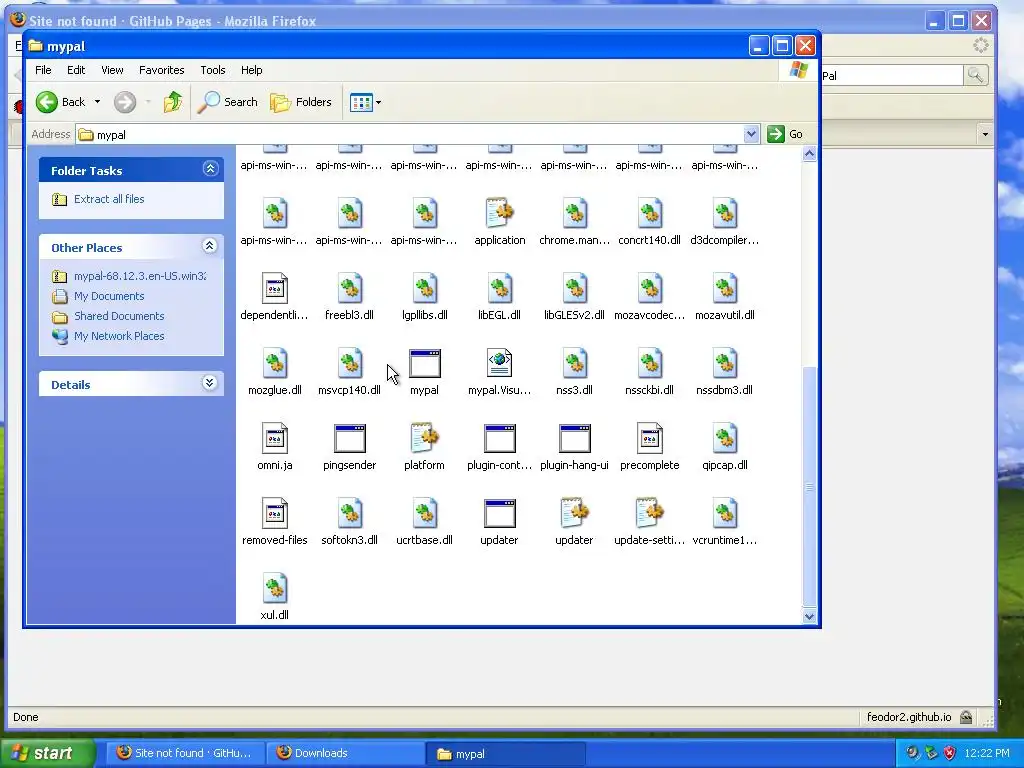This screenshot has height=768, width=1024.
Task: Select concrt140.dll file icon
Action: click(649, 214)
